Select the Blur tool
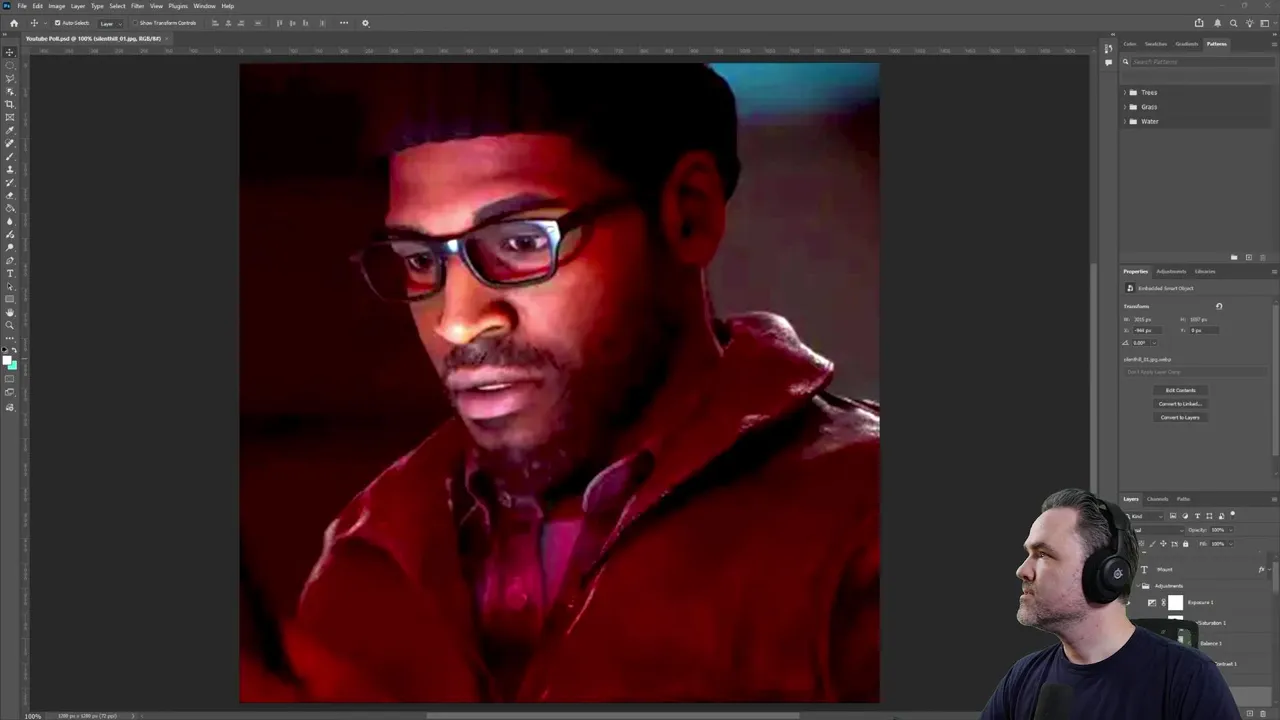The height and width of the screenshot is (720, 1280). click(10, 221)
